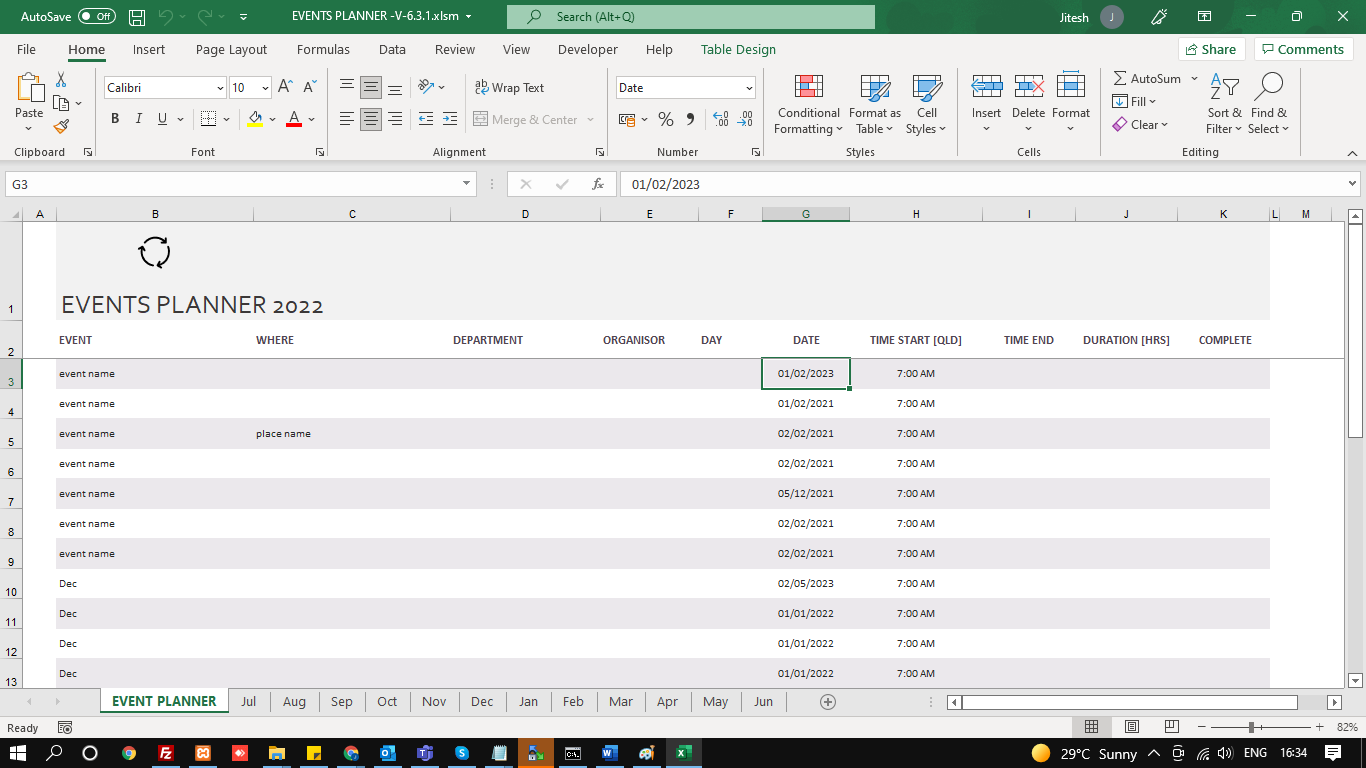Screen dimensions: 1366x768
Task: Toggle the AutoSave switch
Action: [x=96, y=17]
